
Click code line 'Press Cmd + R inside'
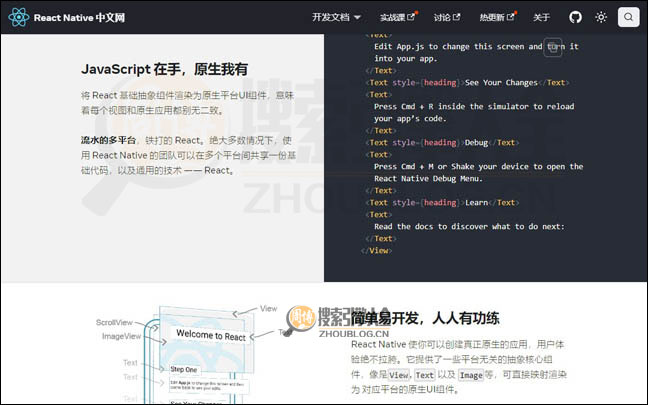click(474, 107)
